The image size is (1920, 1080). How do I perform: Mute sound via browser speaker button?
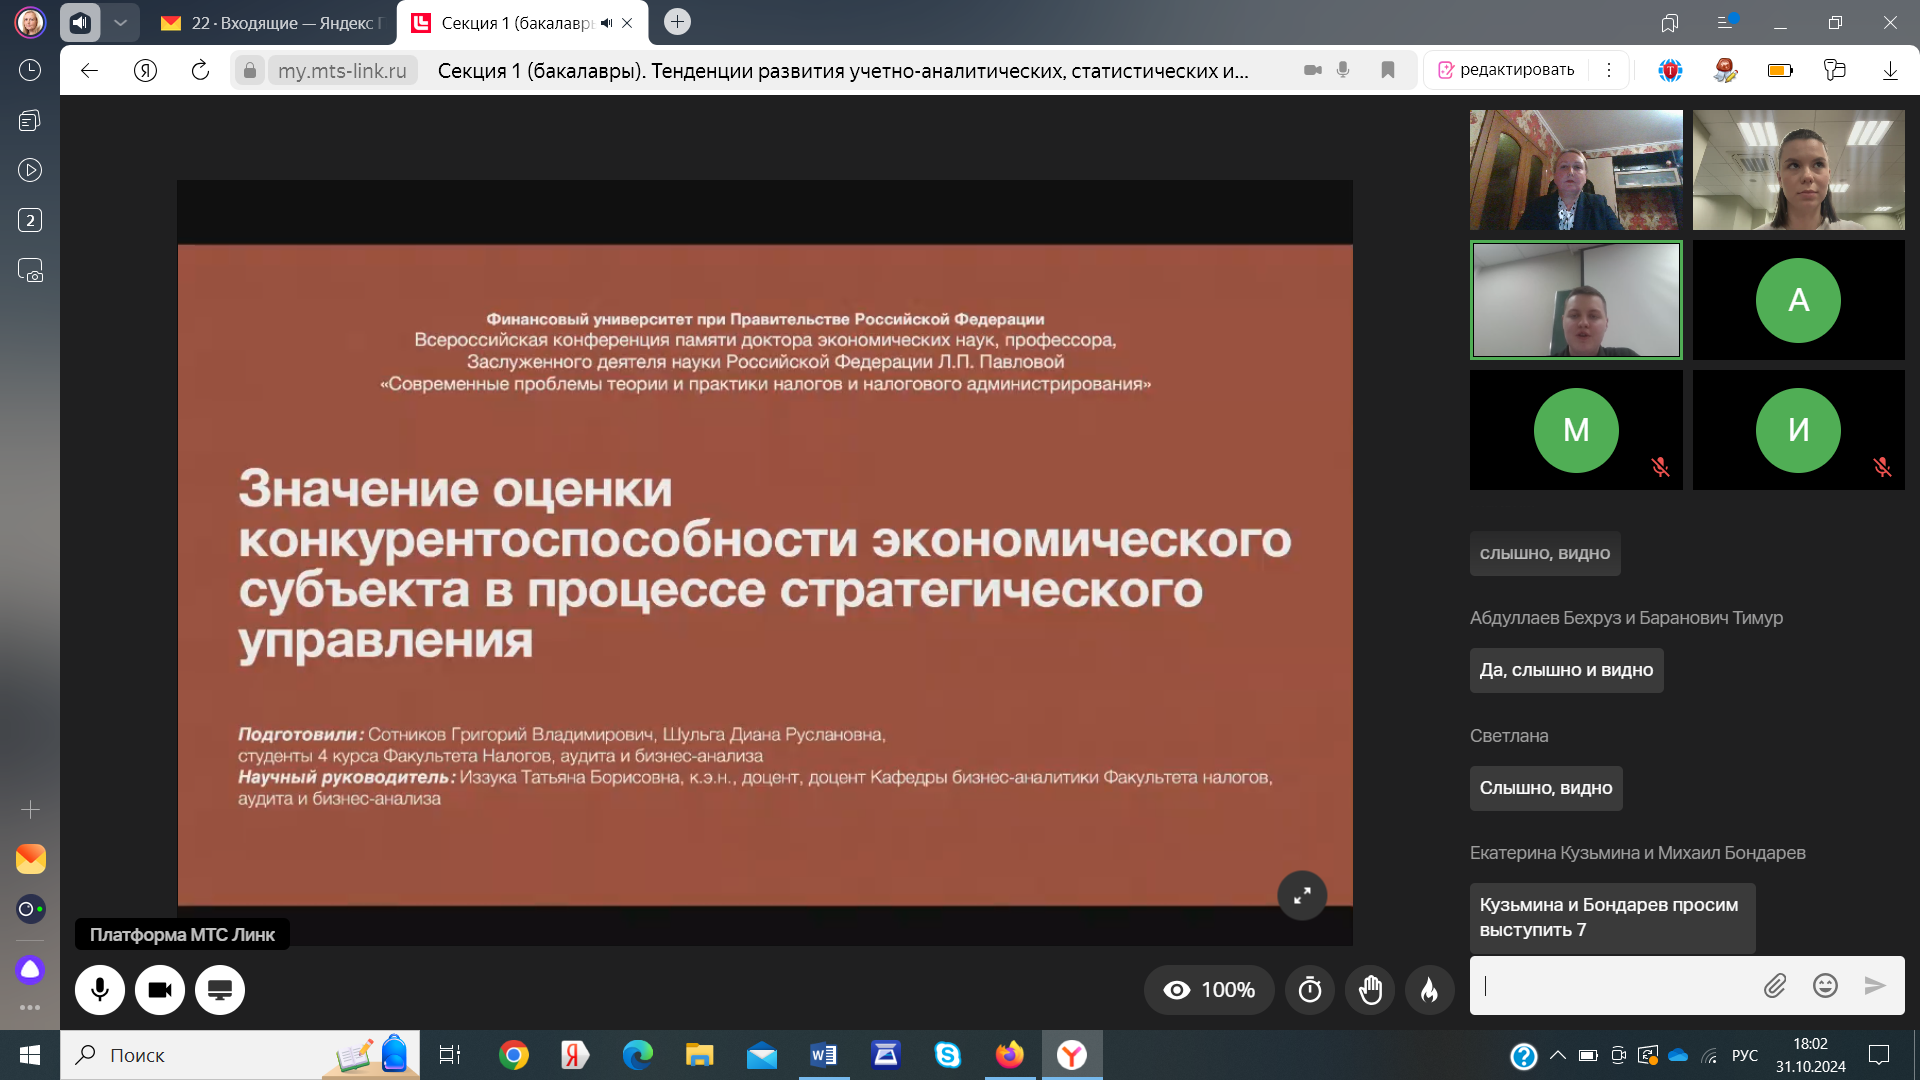80,22
